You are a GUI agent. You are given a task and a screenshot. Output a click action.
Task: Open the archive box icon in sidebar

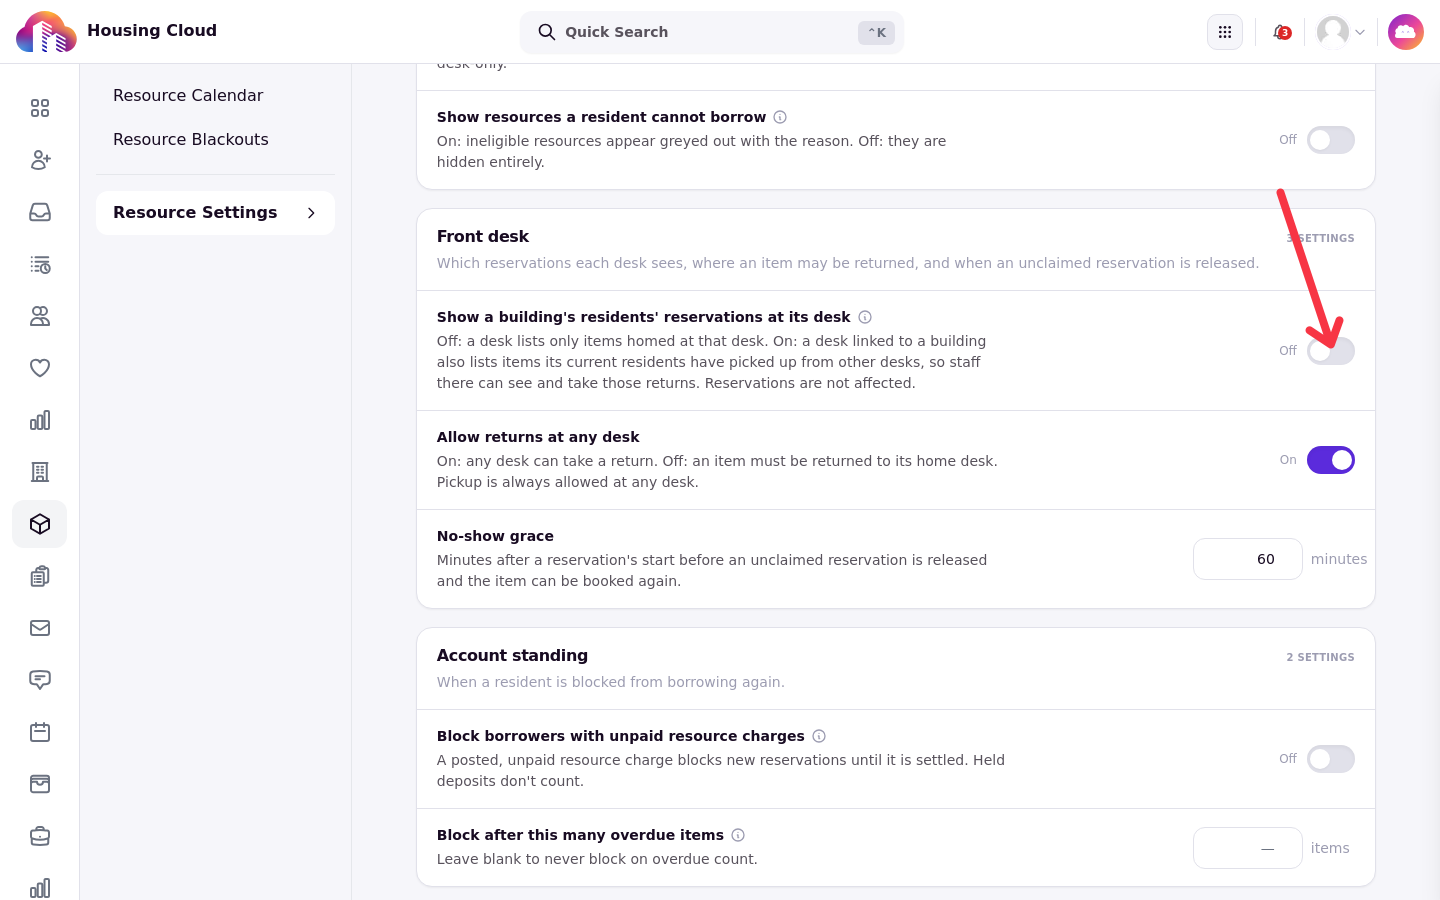click(40, 784)
